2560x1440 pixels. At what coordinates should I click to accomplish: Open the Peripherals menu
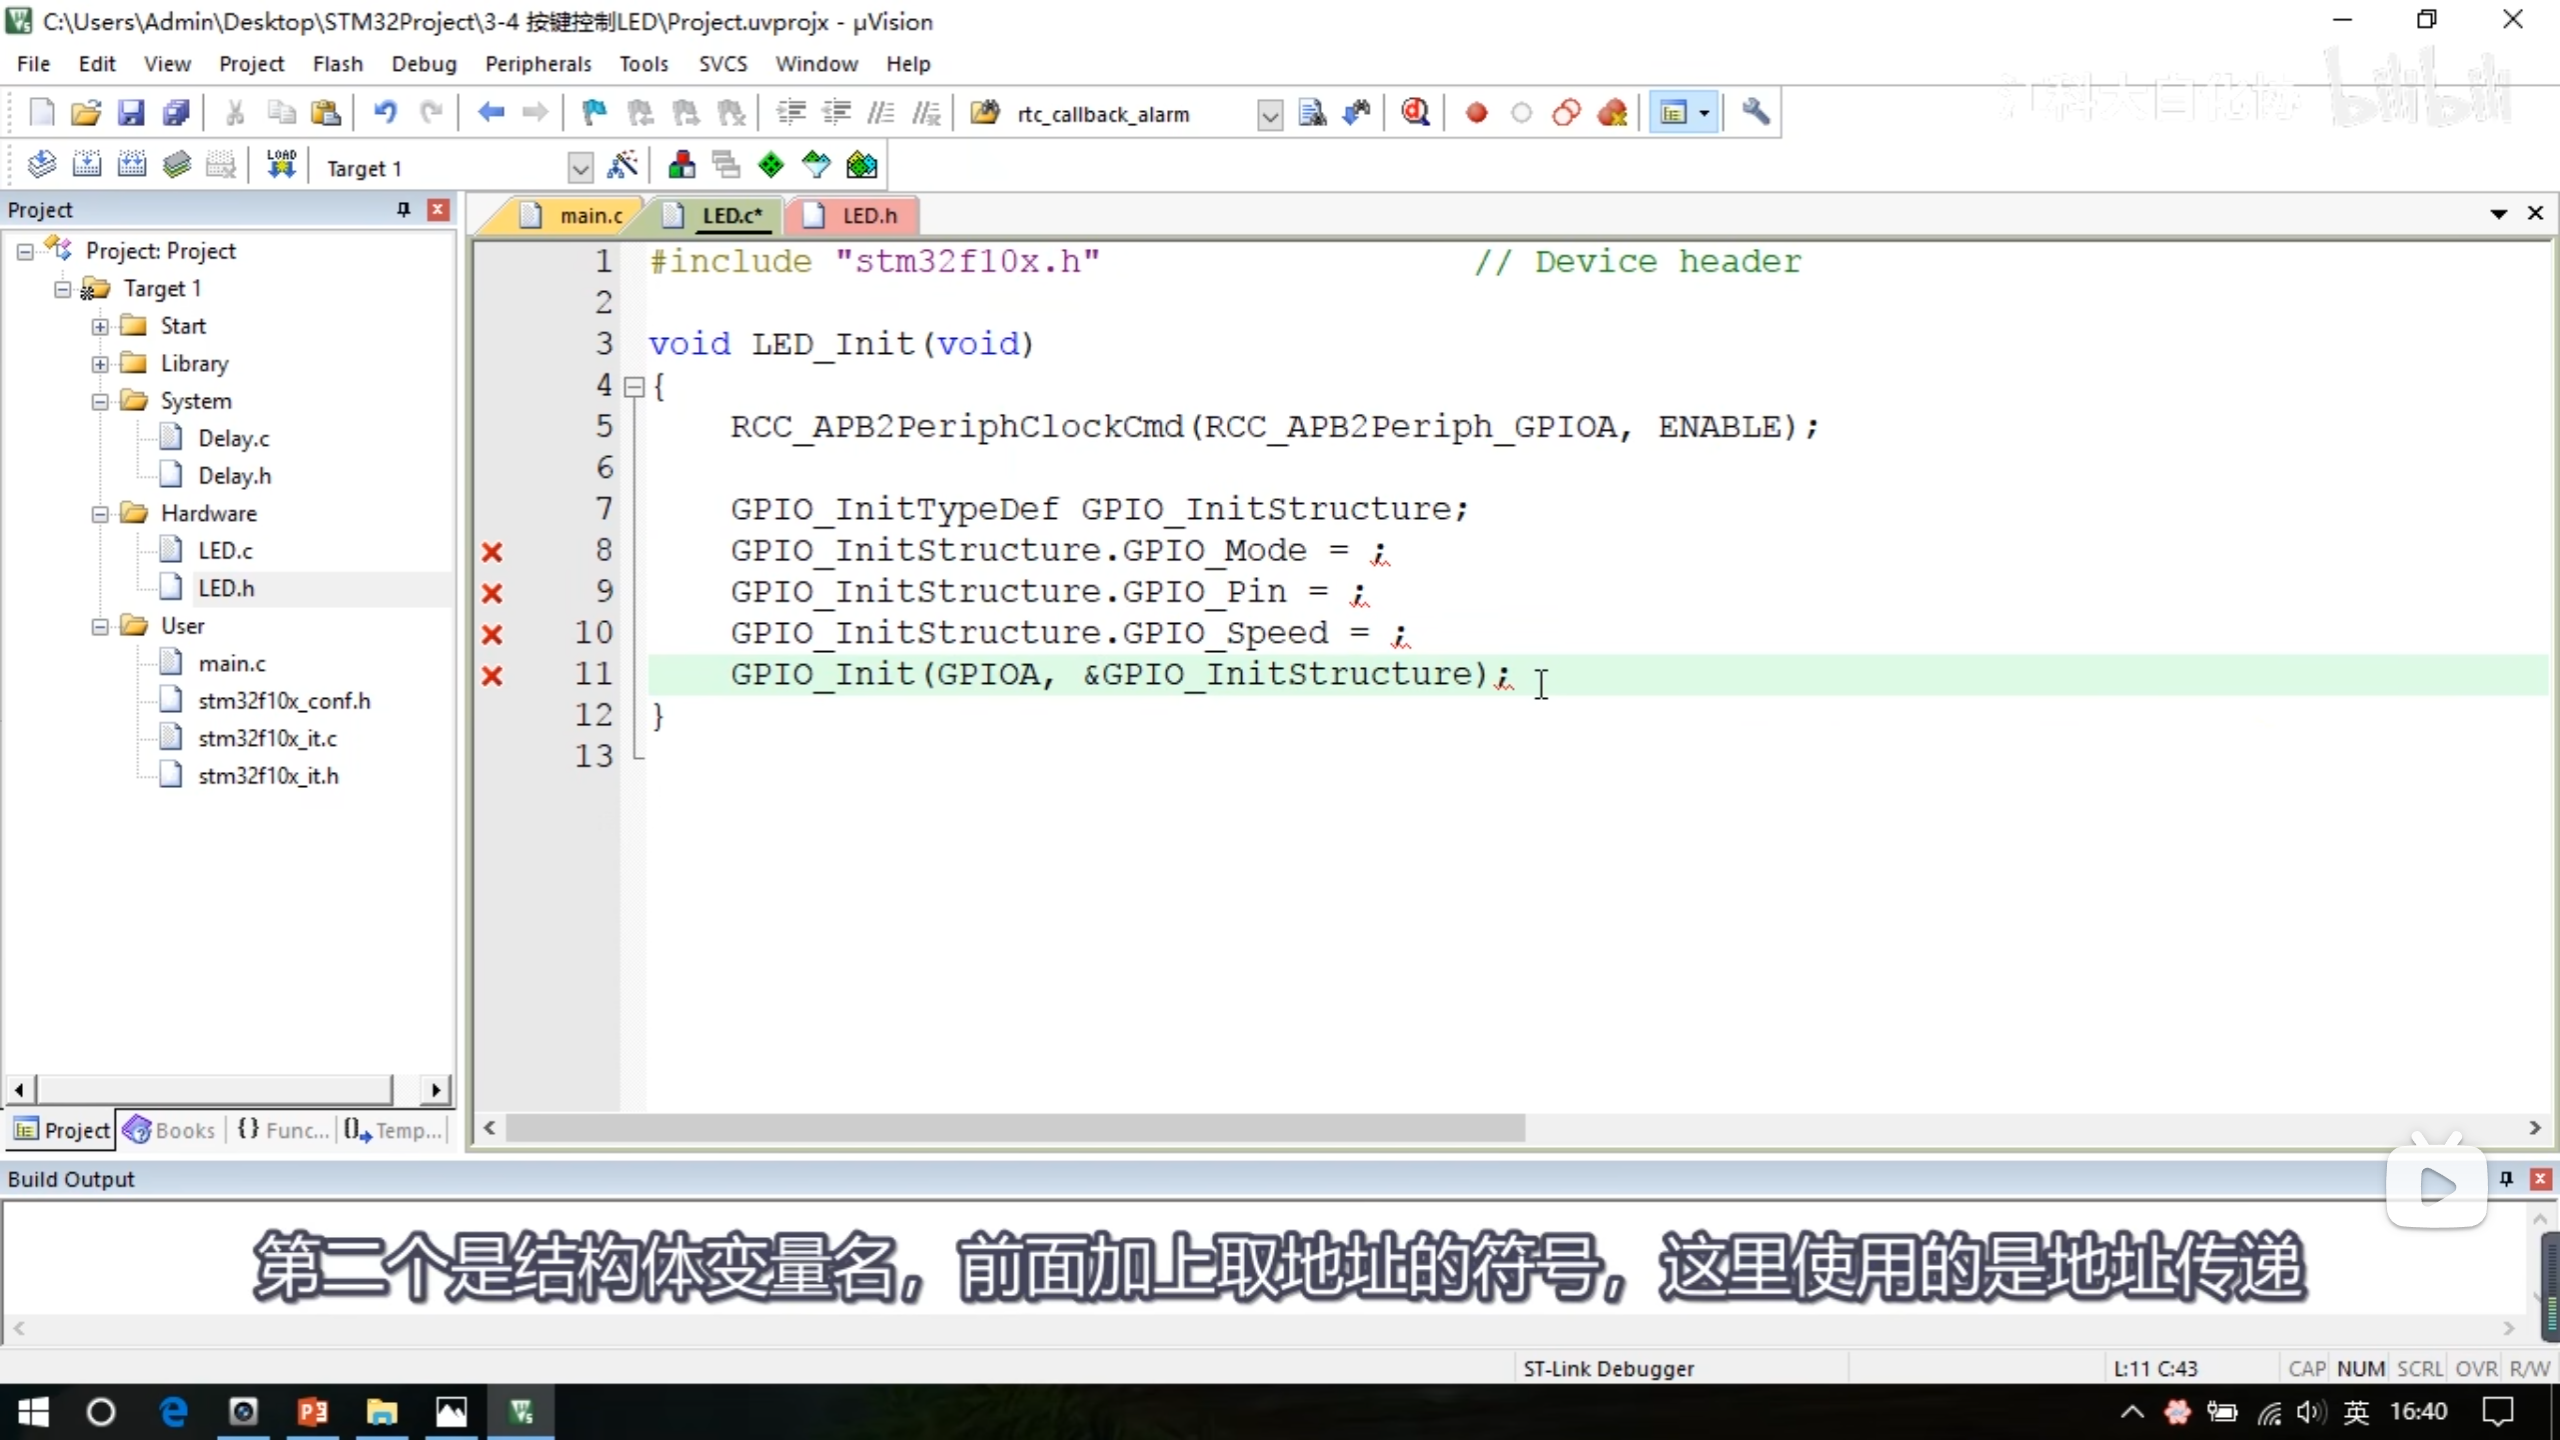[538, 64]
